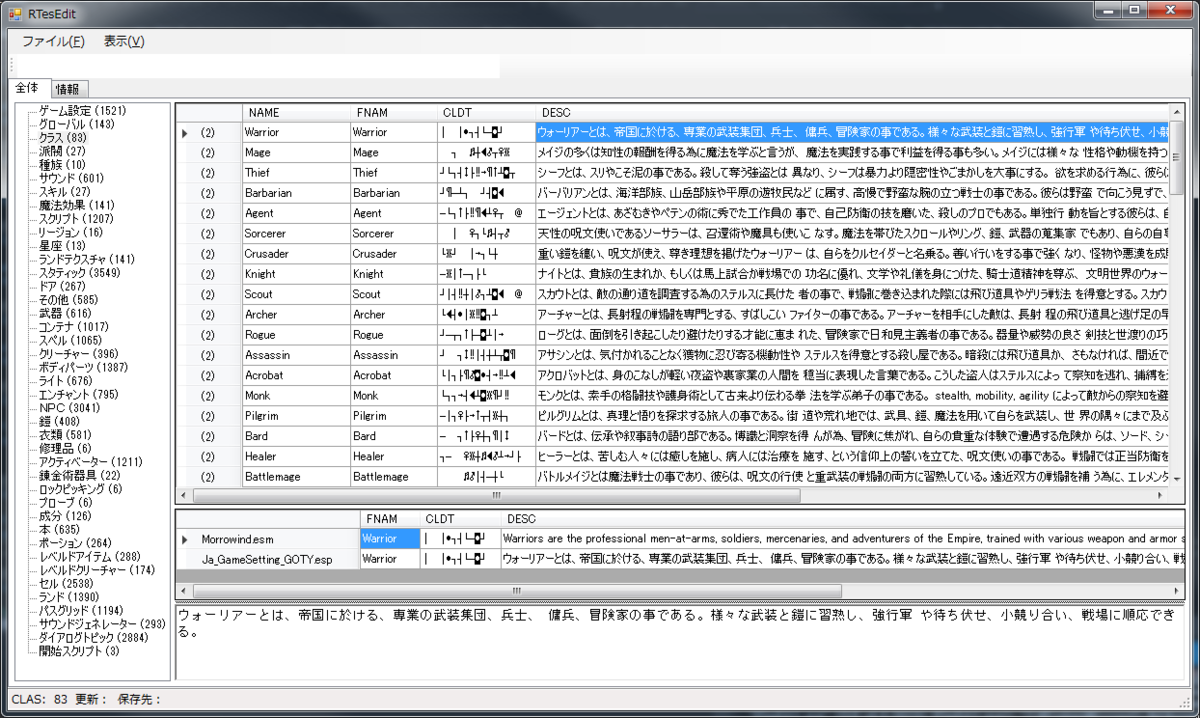Click the CLAS: 83 status bar text
The height and width of the screenshot is (718, 1200).
(x=39, y=699)
